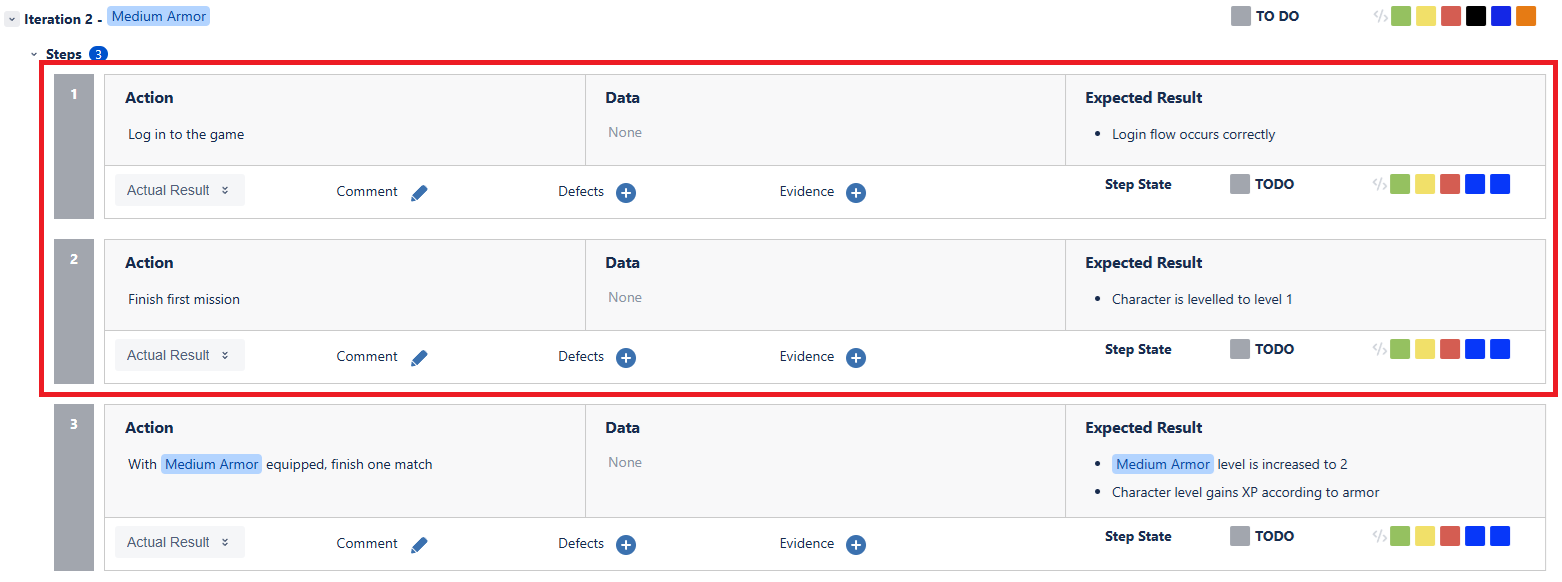Attach evidence to step 2
1562x582 pixels.
click(x=856, y=358)
